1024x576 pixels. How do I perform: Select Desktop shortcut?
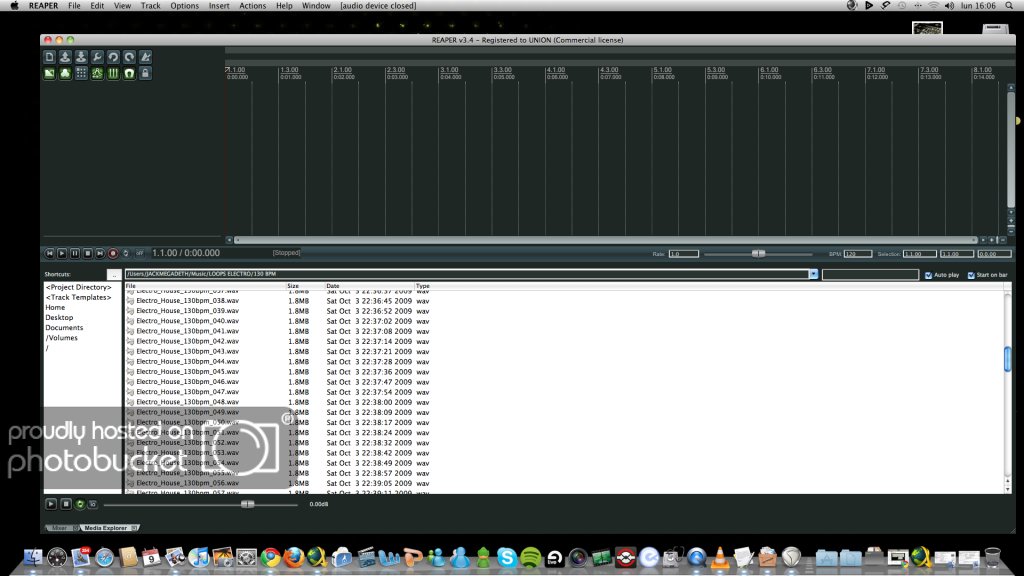59,317
